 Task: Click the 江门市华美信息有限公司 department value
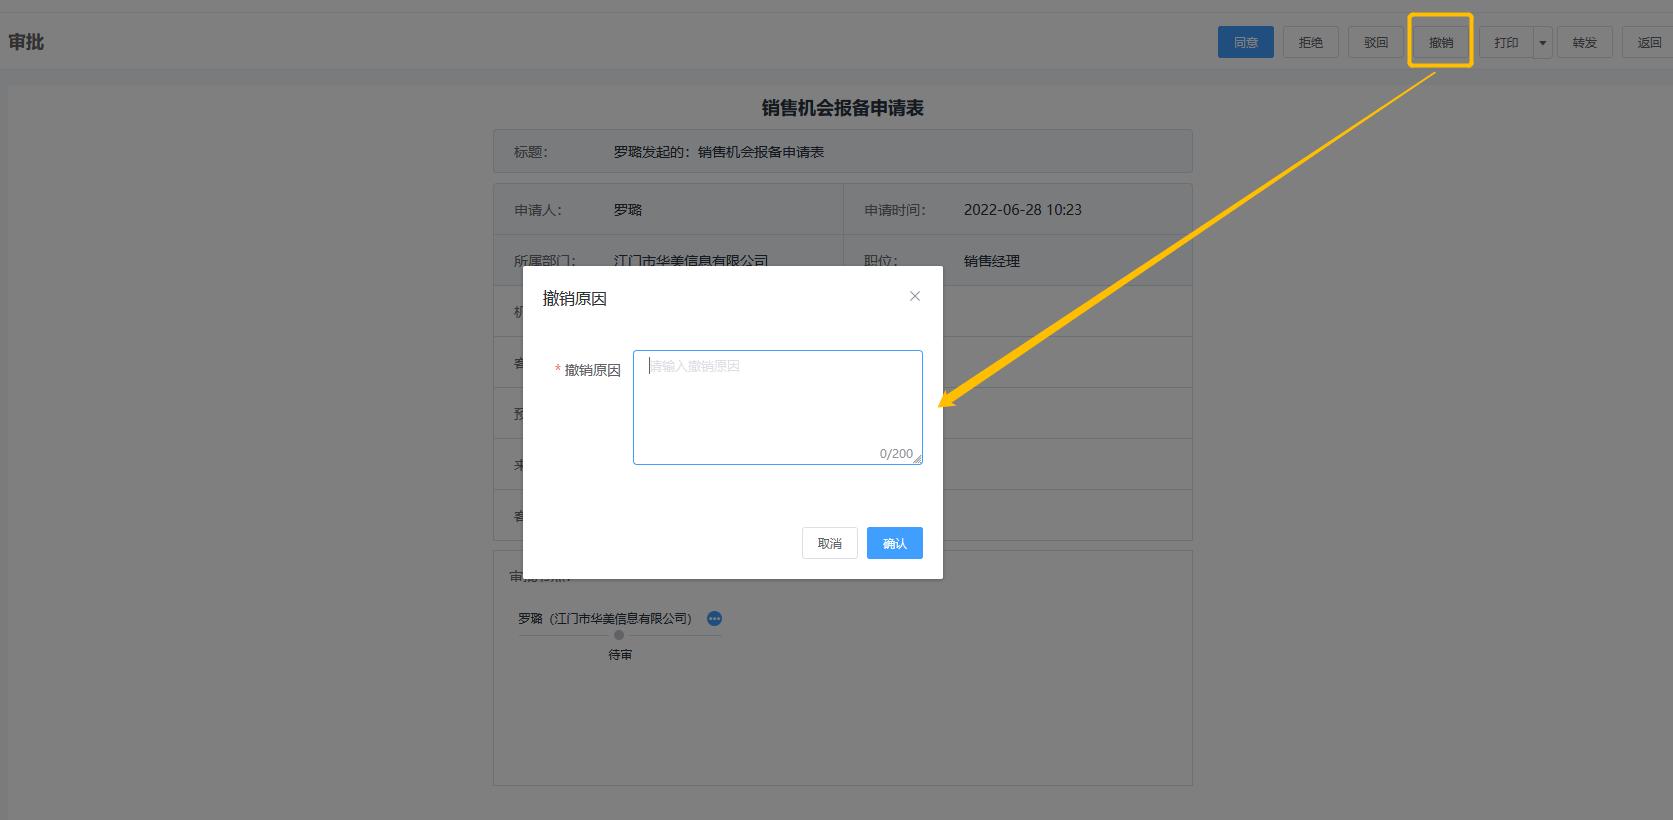[x=691, y=260]
